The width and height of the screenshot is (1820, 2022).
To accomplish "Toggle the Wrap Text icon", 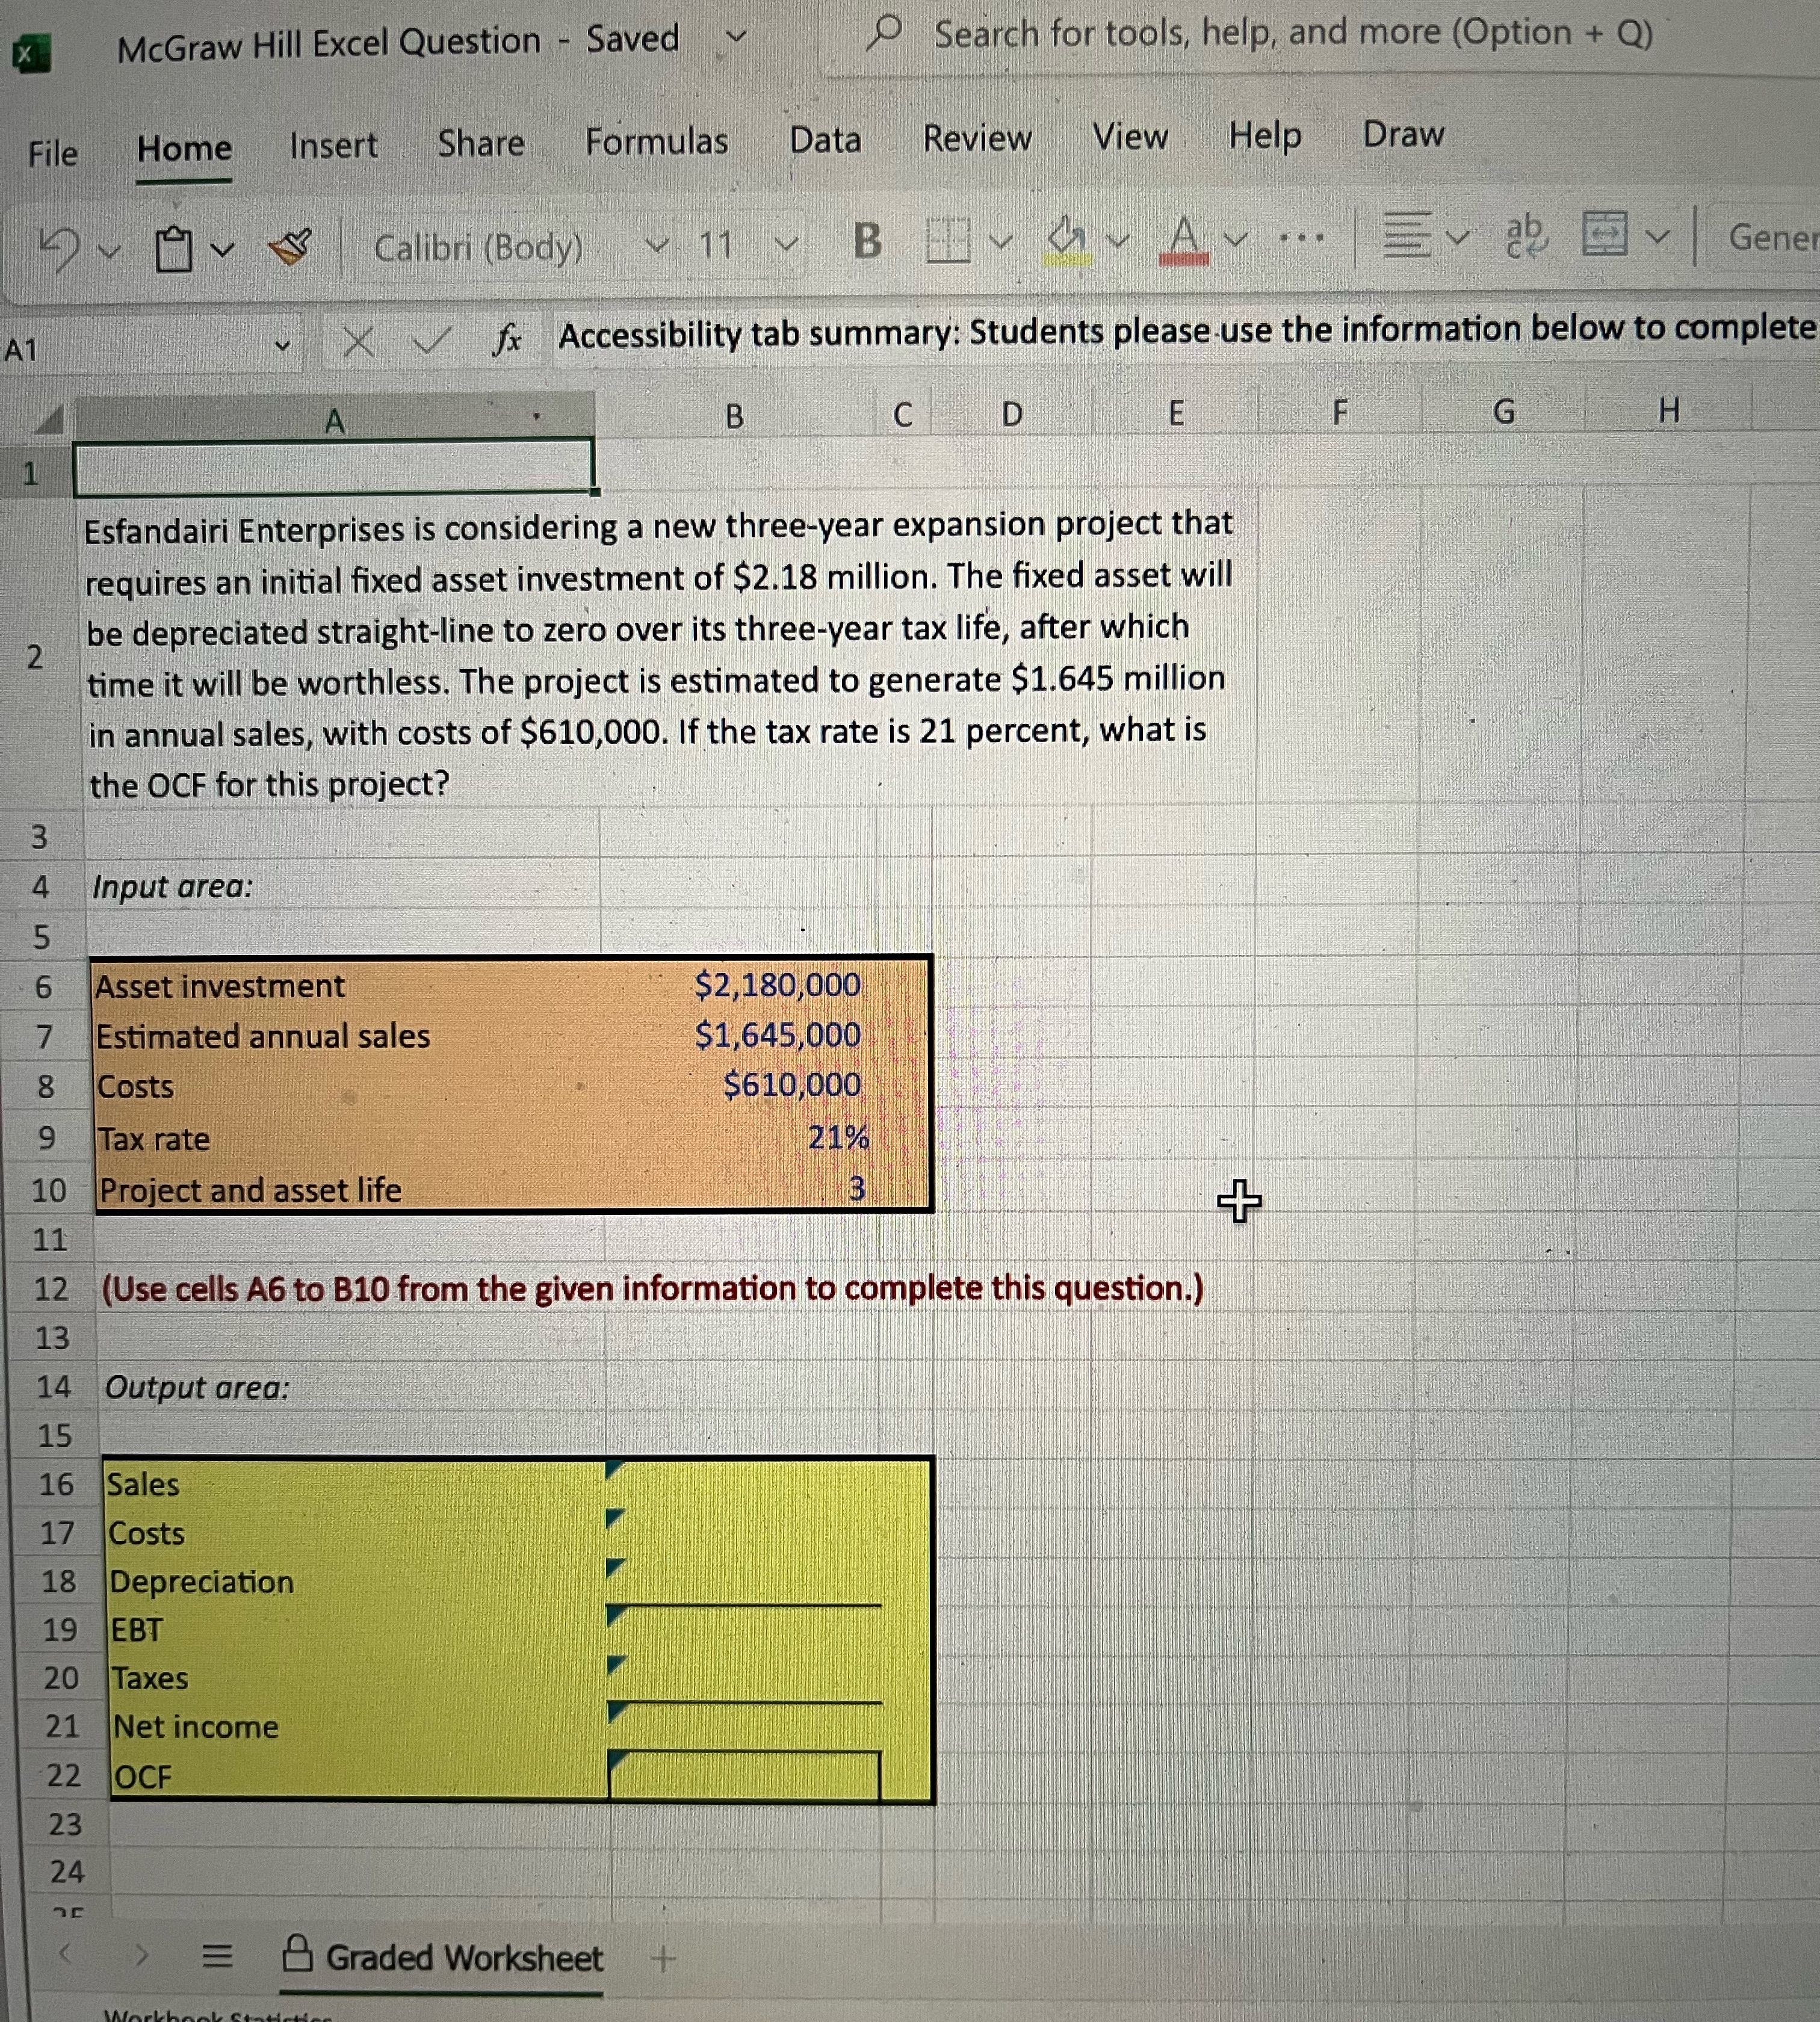I will pos(1526,236).
